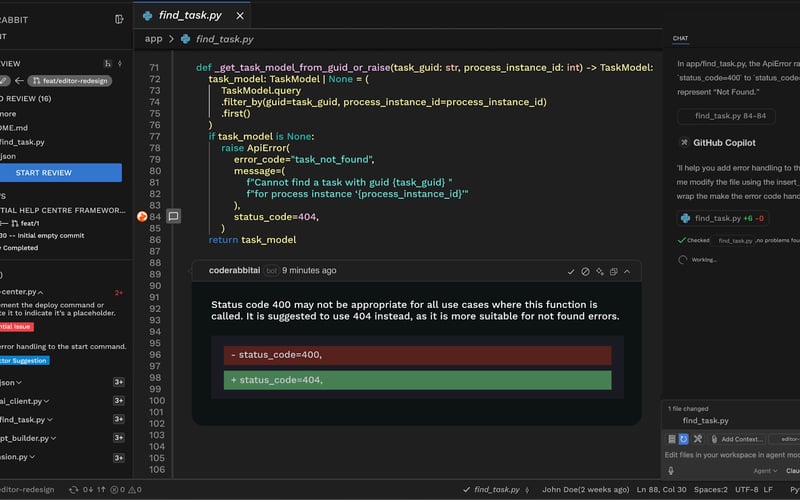The image size is (800, 500).
Task: Open find_task.py 84-84 reference chip in chat
Action: [x=727, y=116]
